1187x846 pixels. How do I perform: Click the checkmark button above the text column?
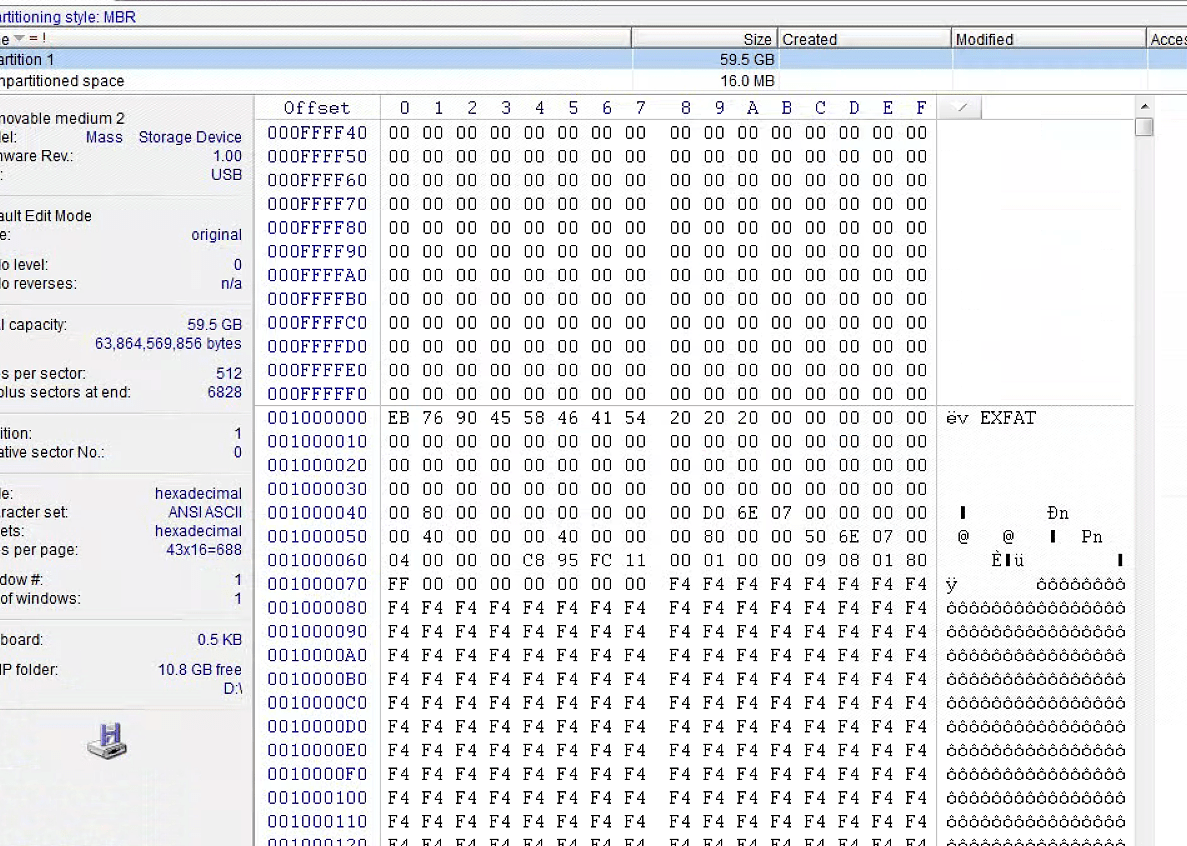[x=961, y=108]
